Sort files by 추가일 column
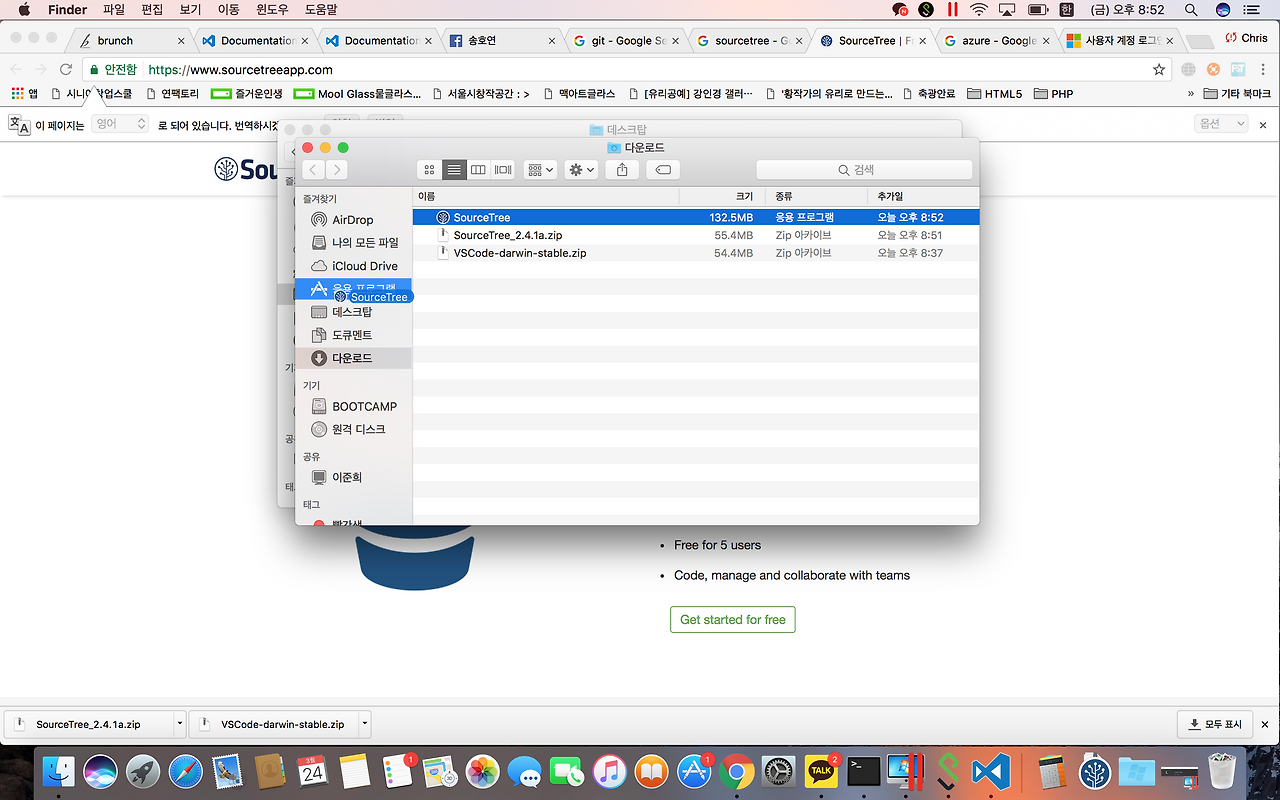Image resolution: width=1280 pixels, height=800 pixels. coord(923,197)
